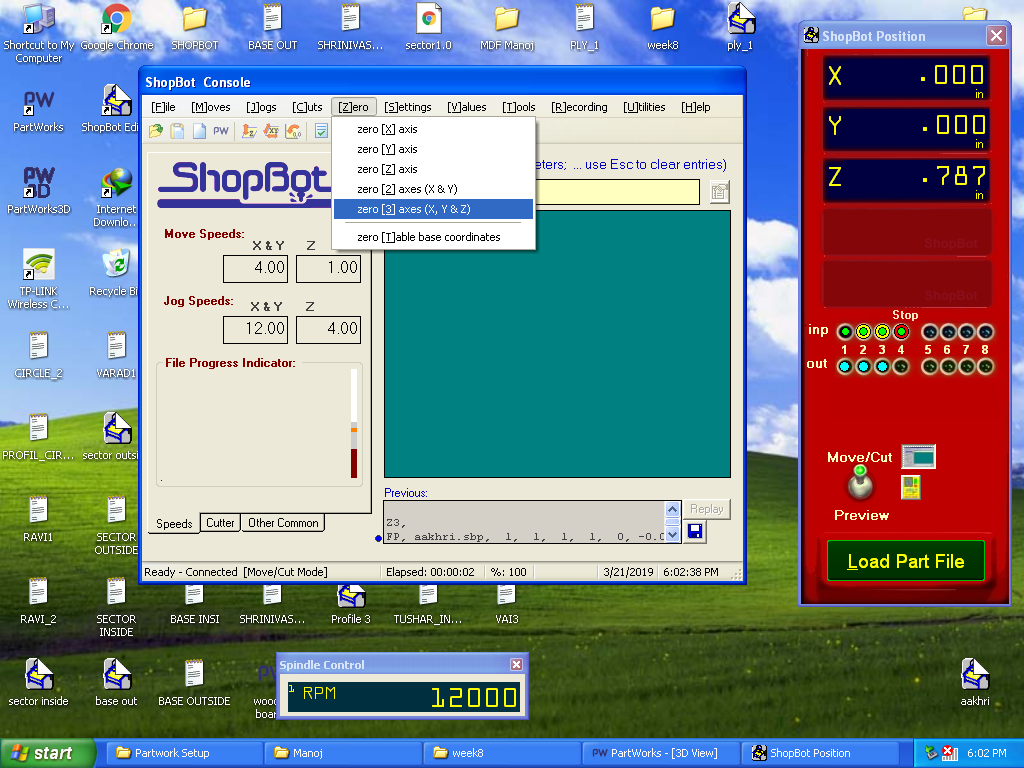Switch to PartWorks - [3D View] taskbar button
The image size is (1024, 768).
pos(660,753)
